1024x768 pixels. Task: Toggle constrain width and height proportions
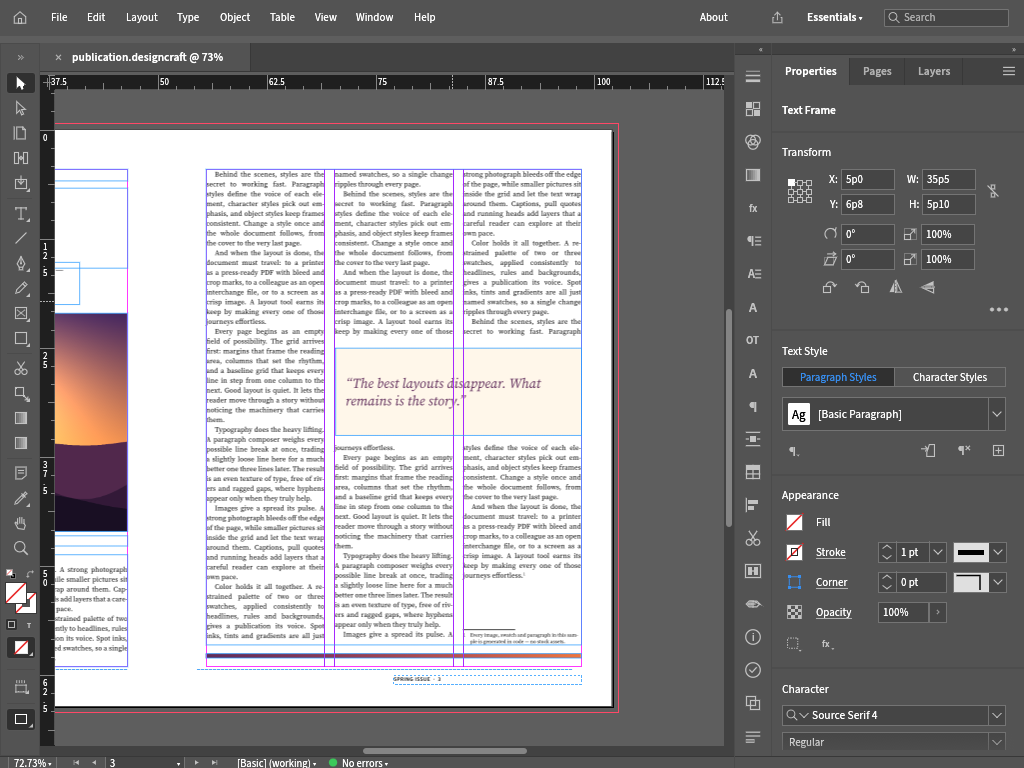(993, 191)
